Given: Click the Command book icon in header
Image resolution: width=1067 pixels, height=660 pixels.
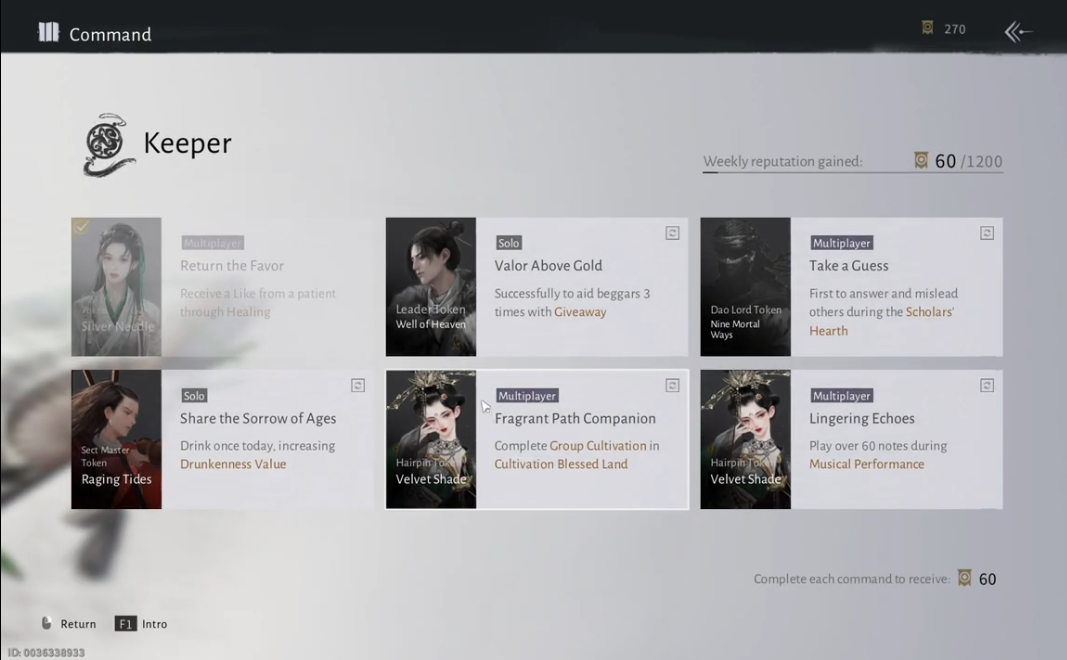Looking at the screenshot, I should (x=48, y=33).
